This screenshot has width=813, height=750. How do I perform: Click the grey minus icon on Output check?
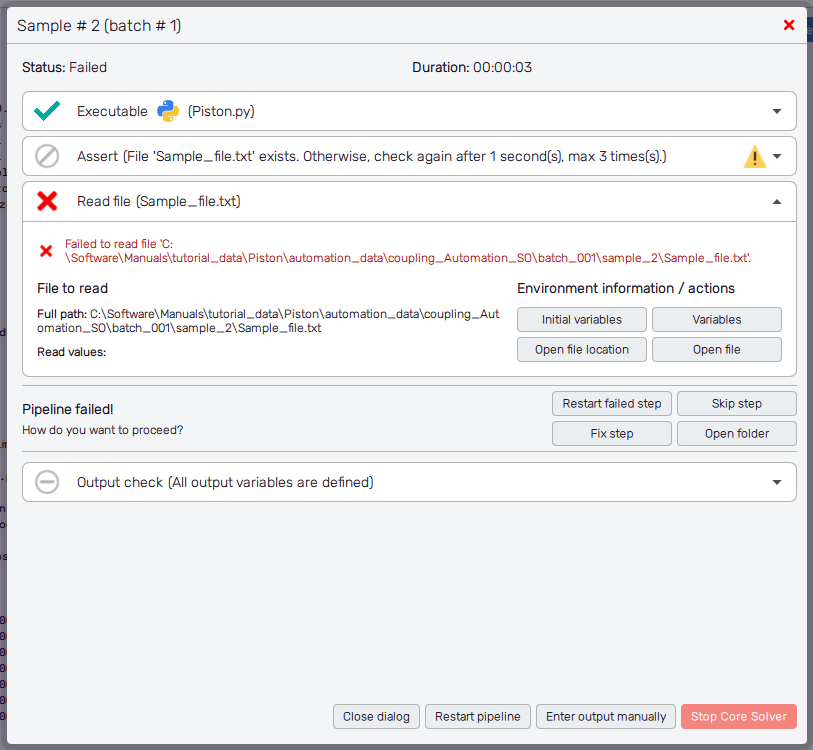[x=47, y=482]
